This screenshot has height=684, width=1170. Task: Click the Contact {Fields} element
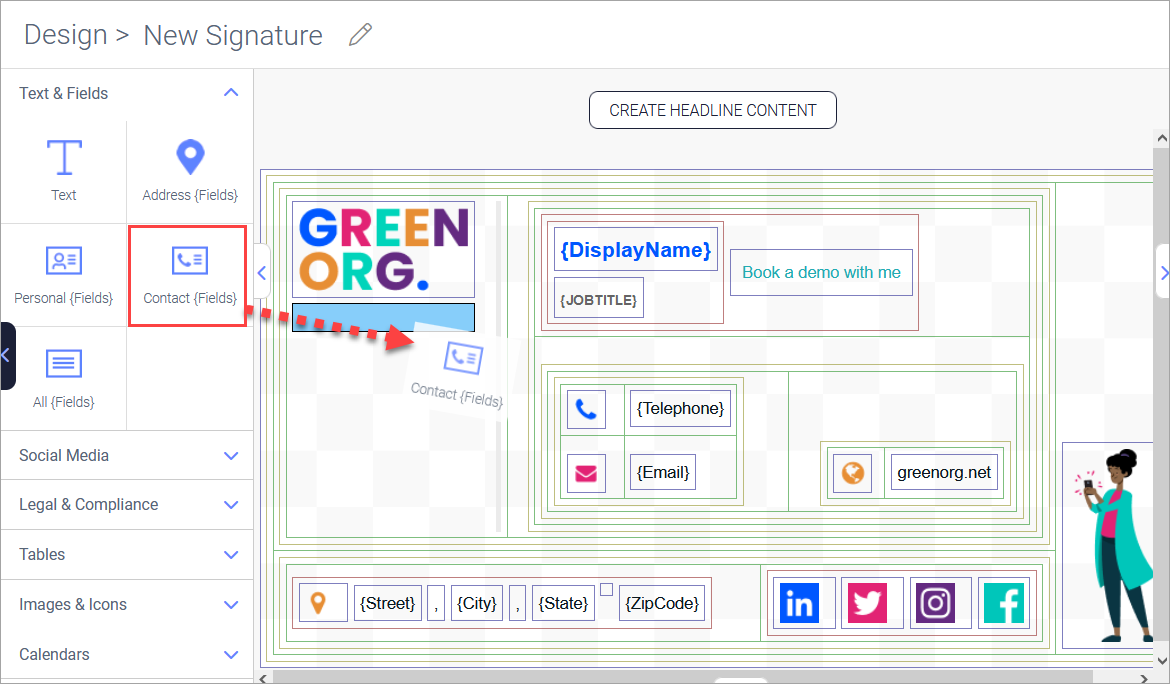point(187,274)
